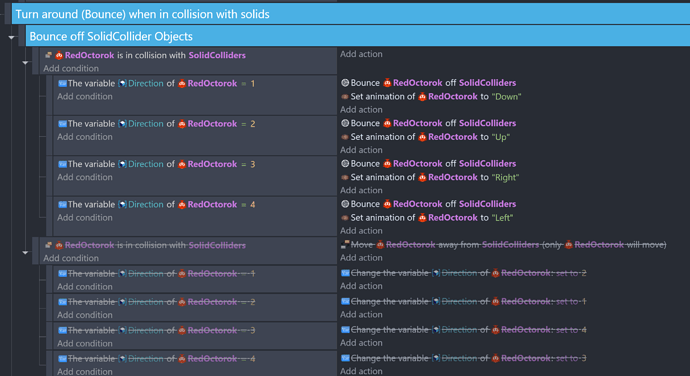This screenshot has width=690, height=376.
Task: Click Add condition under disabled Direction = 3
Action: pos(84,343)
